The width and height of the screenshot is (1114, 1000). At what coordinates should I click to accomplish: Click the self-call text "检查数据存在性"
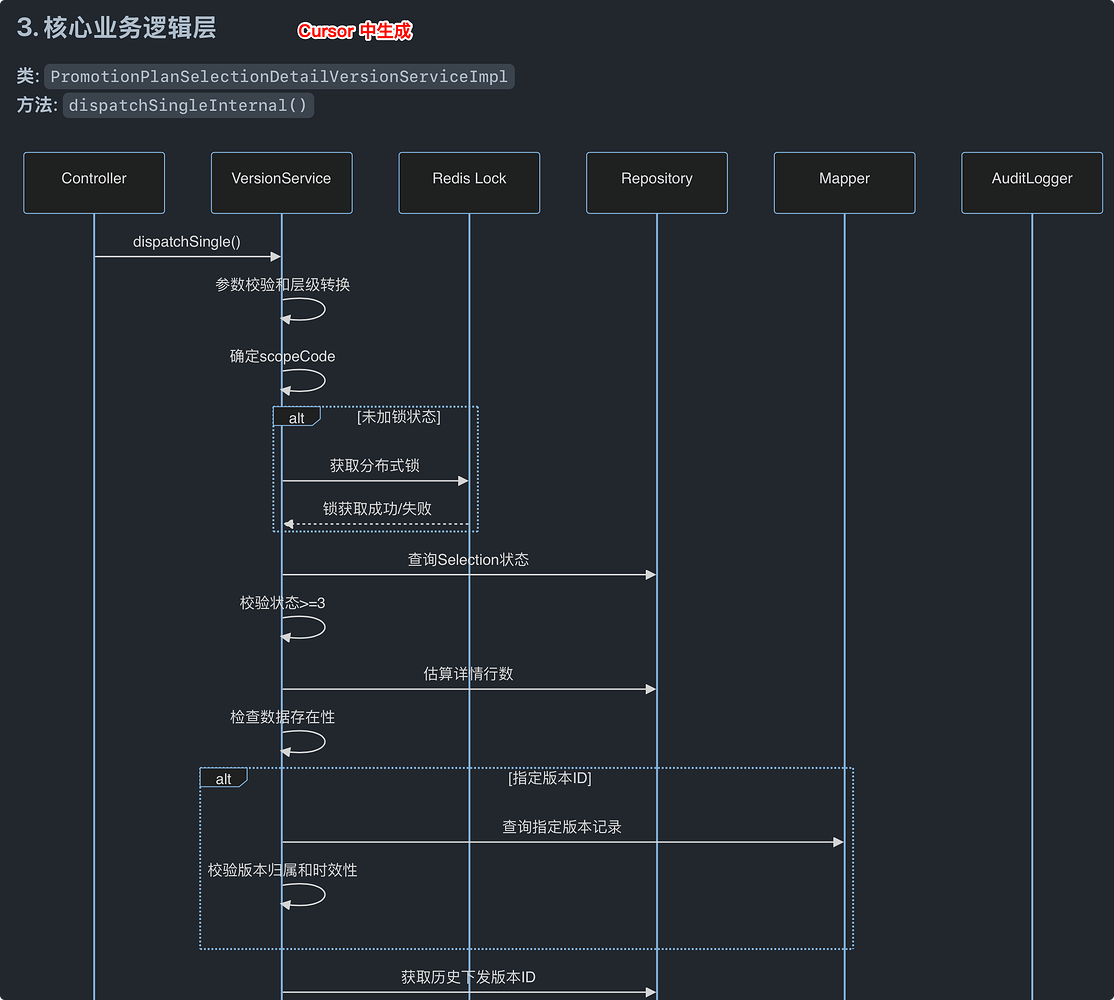pos(283,717)
